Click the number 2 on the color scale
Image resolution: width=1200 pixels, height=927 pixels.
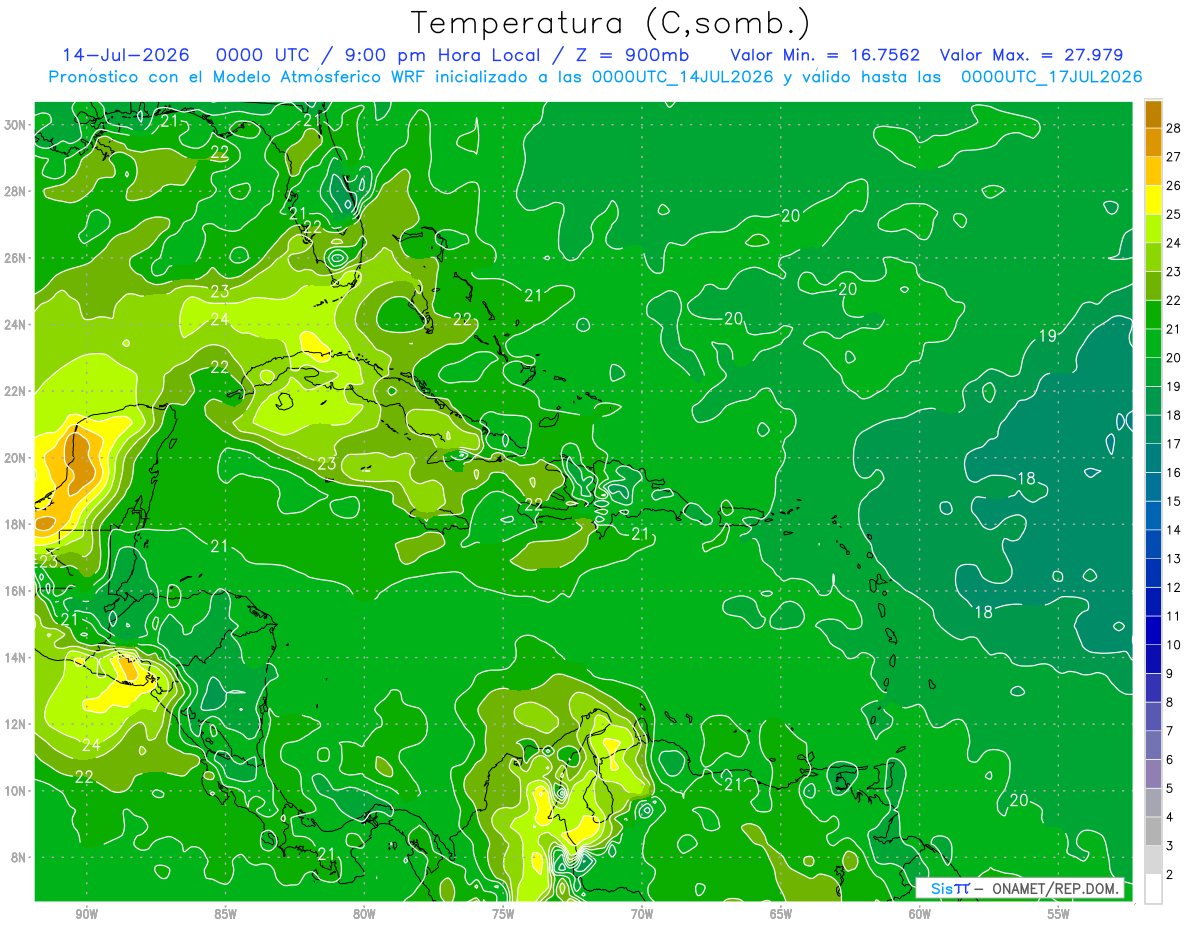[1170, 875]
